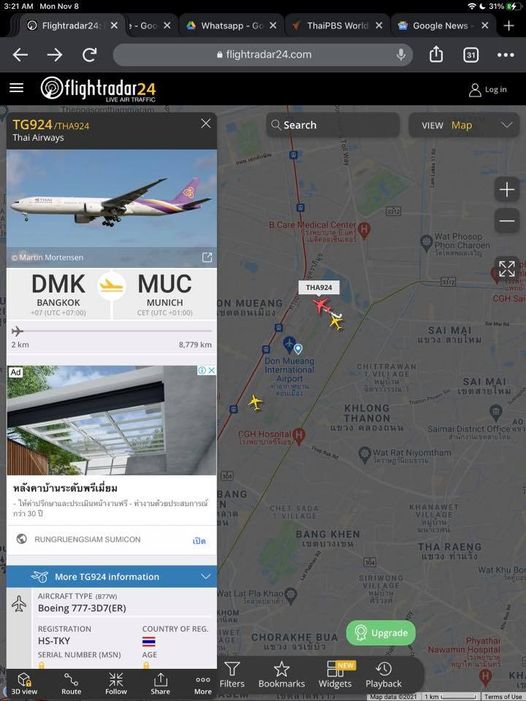Click Log in link
526x701 pixels.
coord(488,89)
